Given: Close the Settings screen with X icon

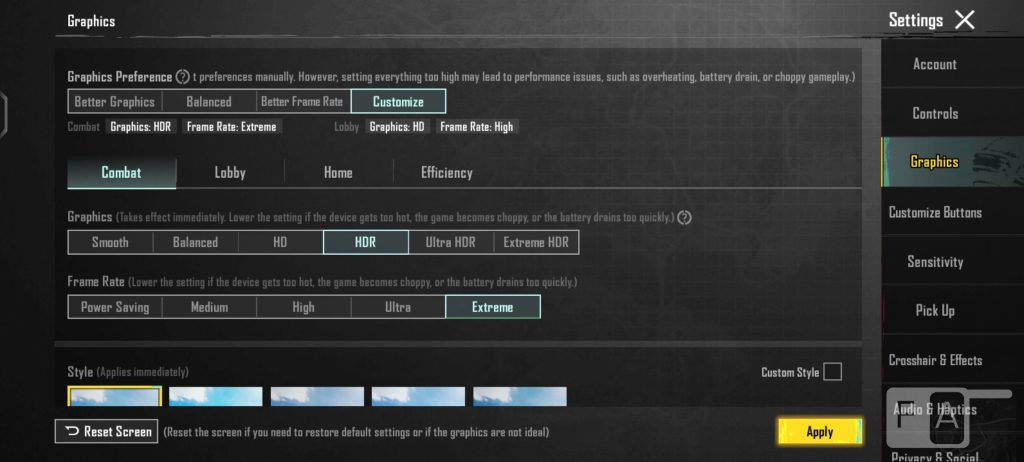Looking at the screenshot, I should pos(964,20).
